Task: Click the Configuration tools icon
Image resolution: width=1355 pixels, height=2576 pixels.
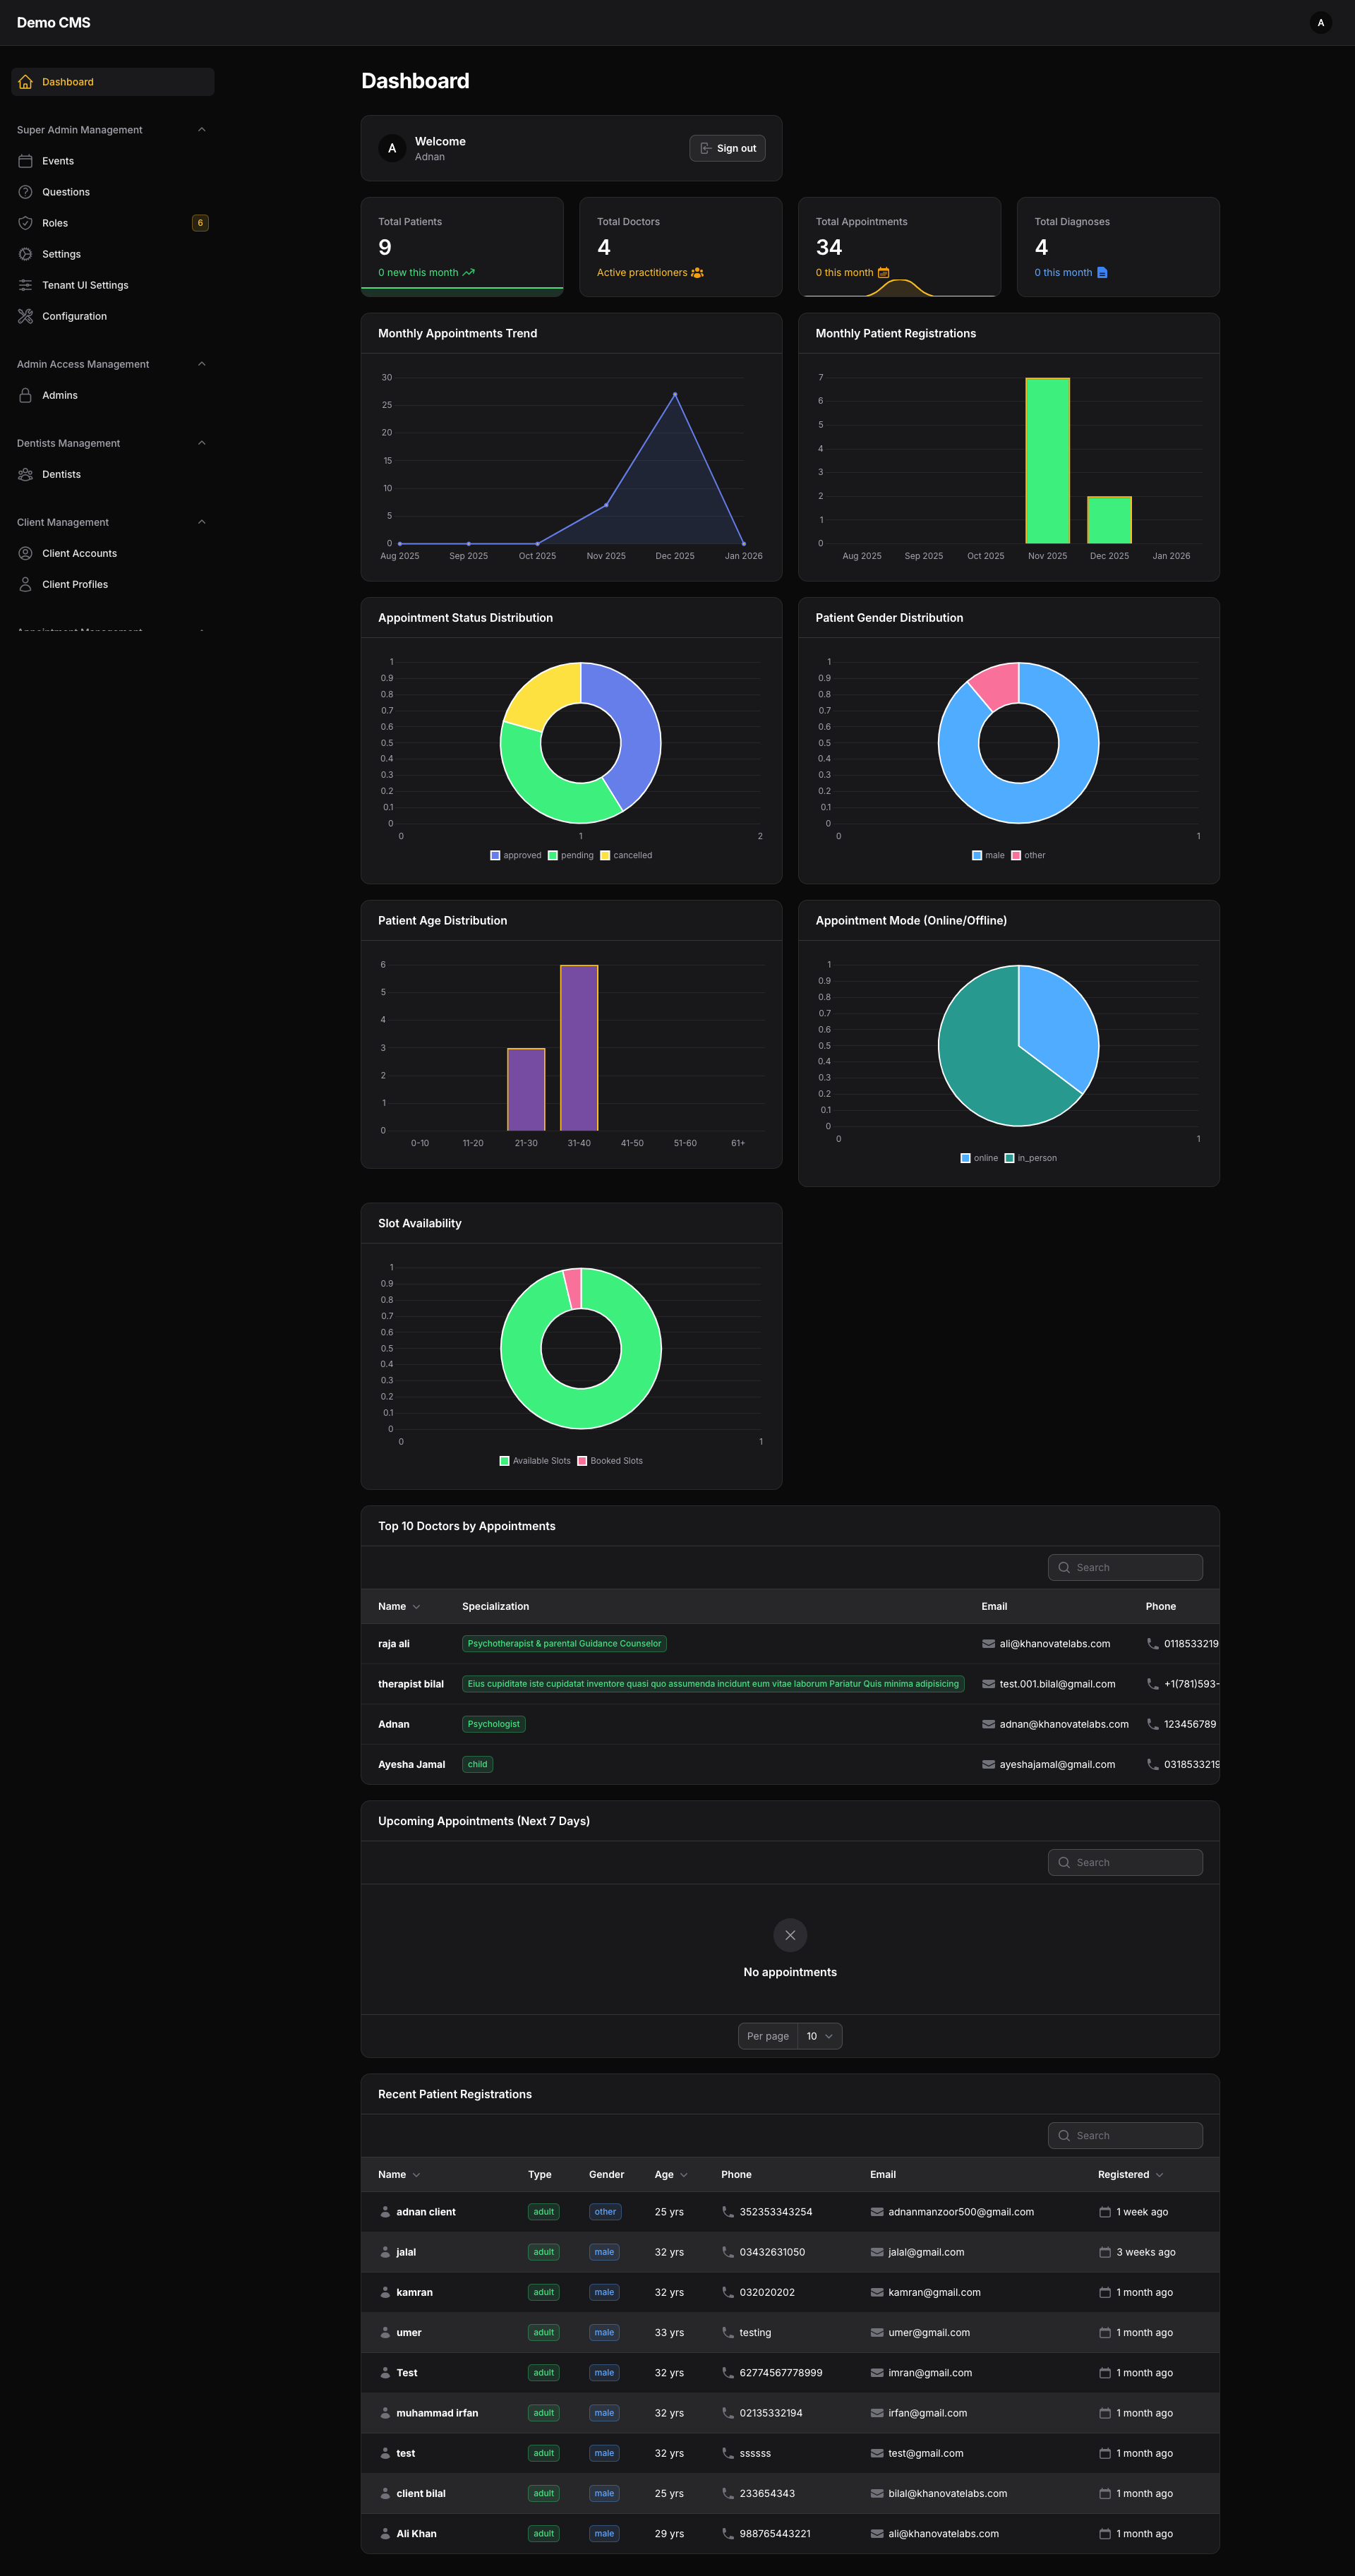Action: coord(26,316)
